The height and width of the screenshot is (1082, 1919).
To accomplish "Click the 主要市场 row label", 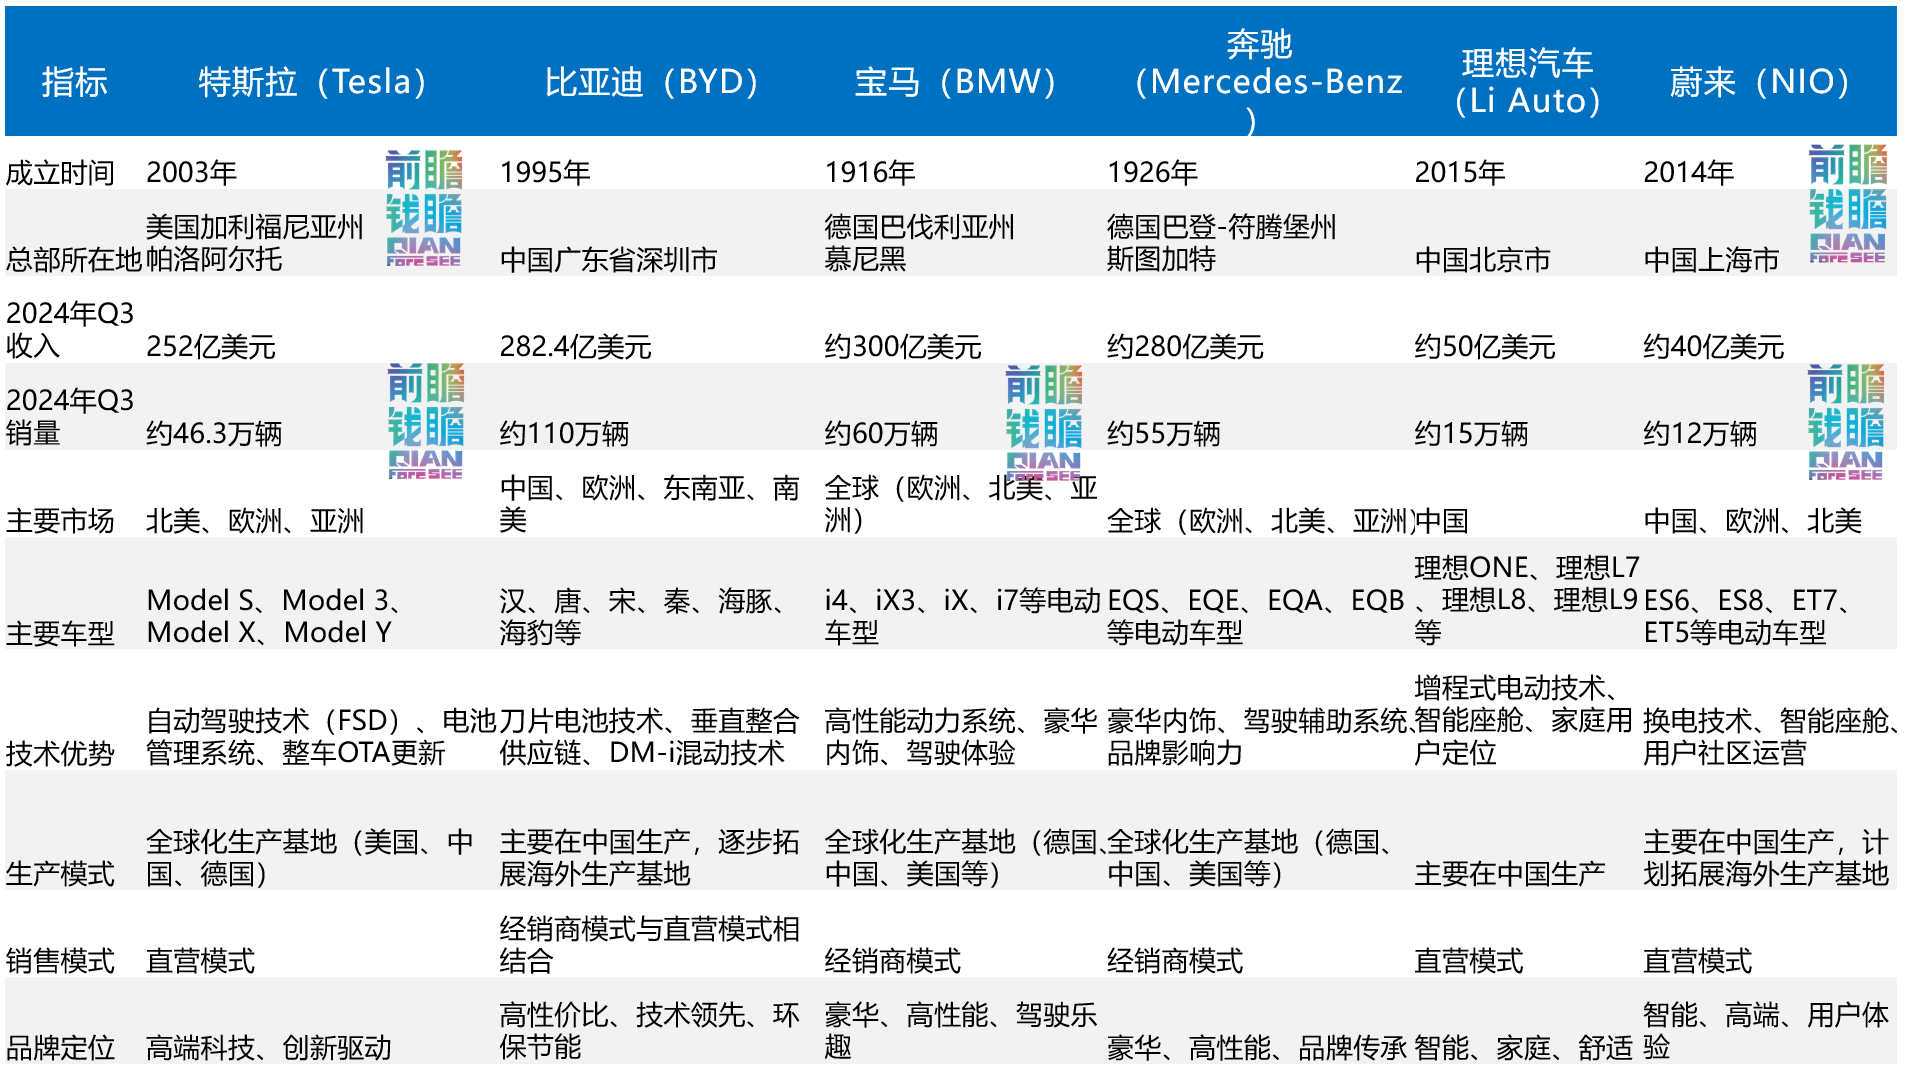I will pos(60,521).
